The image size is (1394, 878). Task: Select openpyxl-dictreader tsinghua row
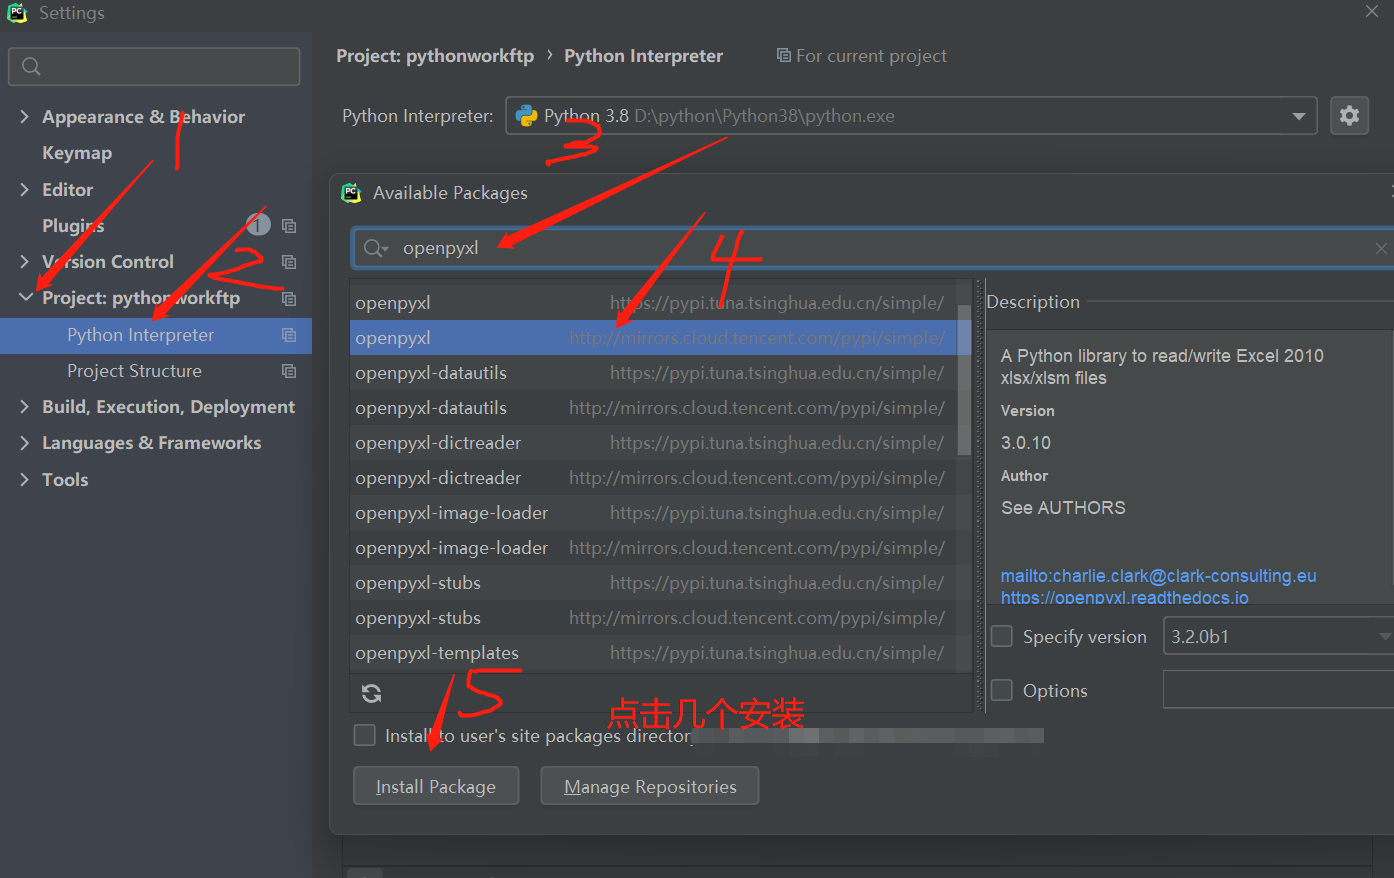pyautogui.click(x=652, y=443)
